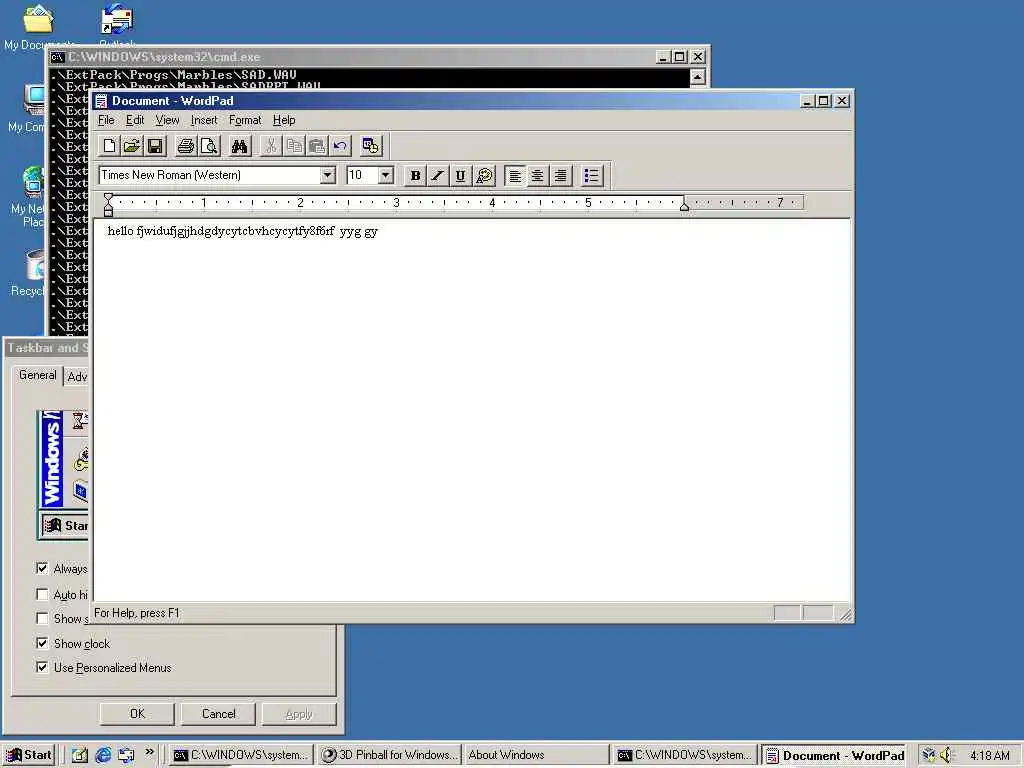Screen dimensions: 1024x768
Task: Open the Insert menu in WordPad
Action: (x=204, y=120)
